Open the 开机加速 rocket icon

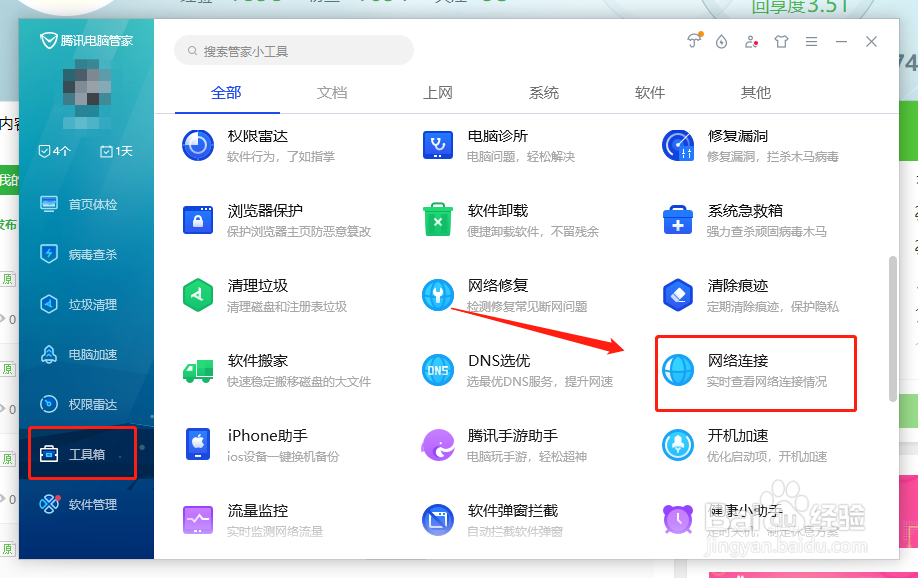[x=678, y=445]
